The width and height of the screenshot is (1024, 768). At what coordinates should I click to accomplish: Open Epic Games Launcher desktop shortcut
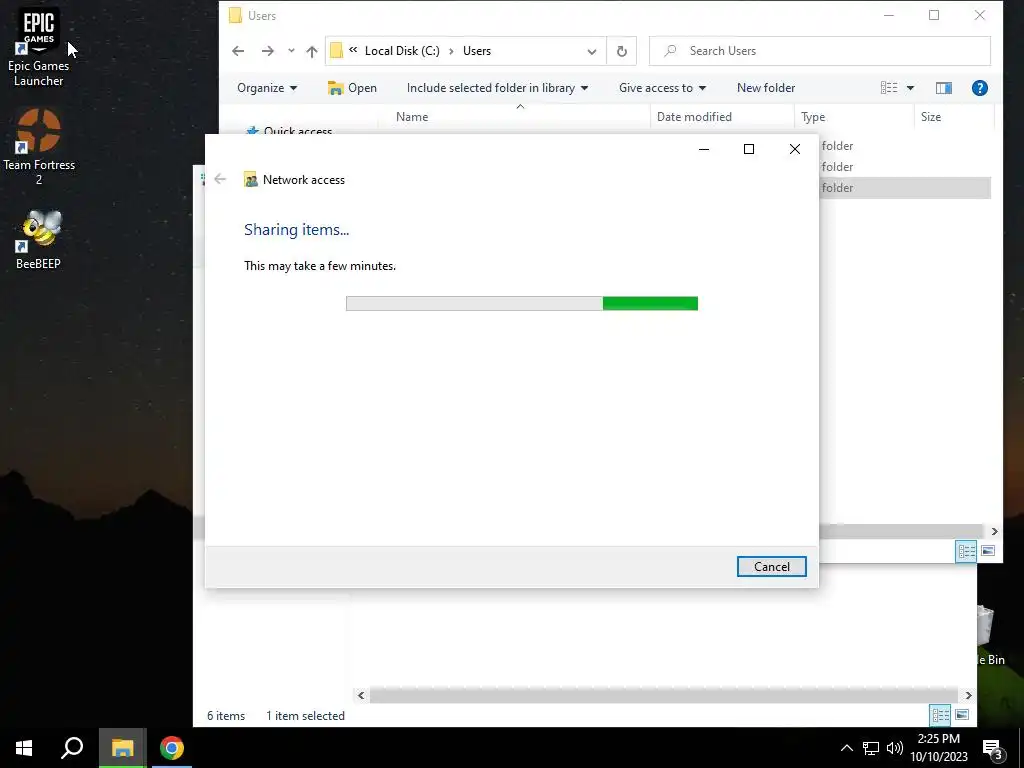39,47
